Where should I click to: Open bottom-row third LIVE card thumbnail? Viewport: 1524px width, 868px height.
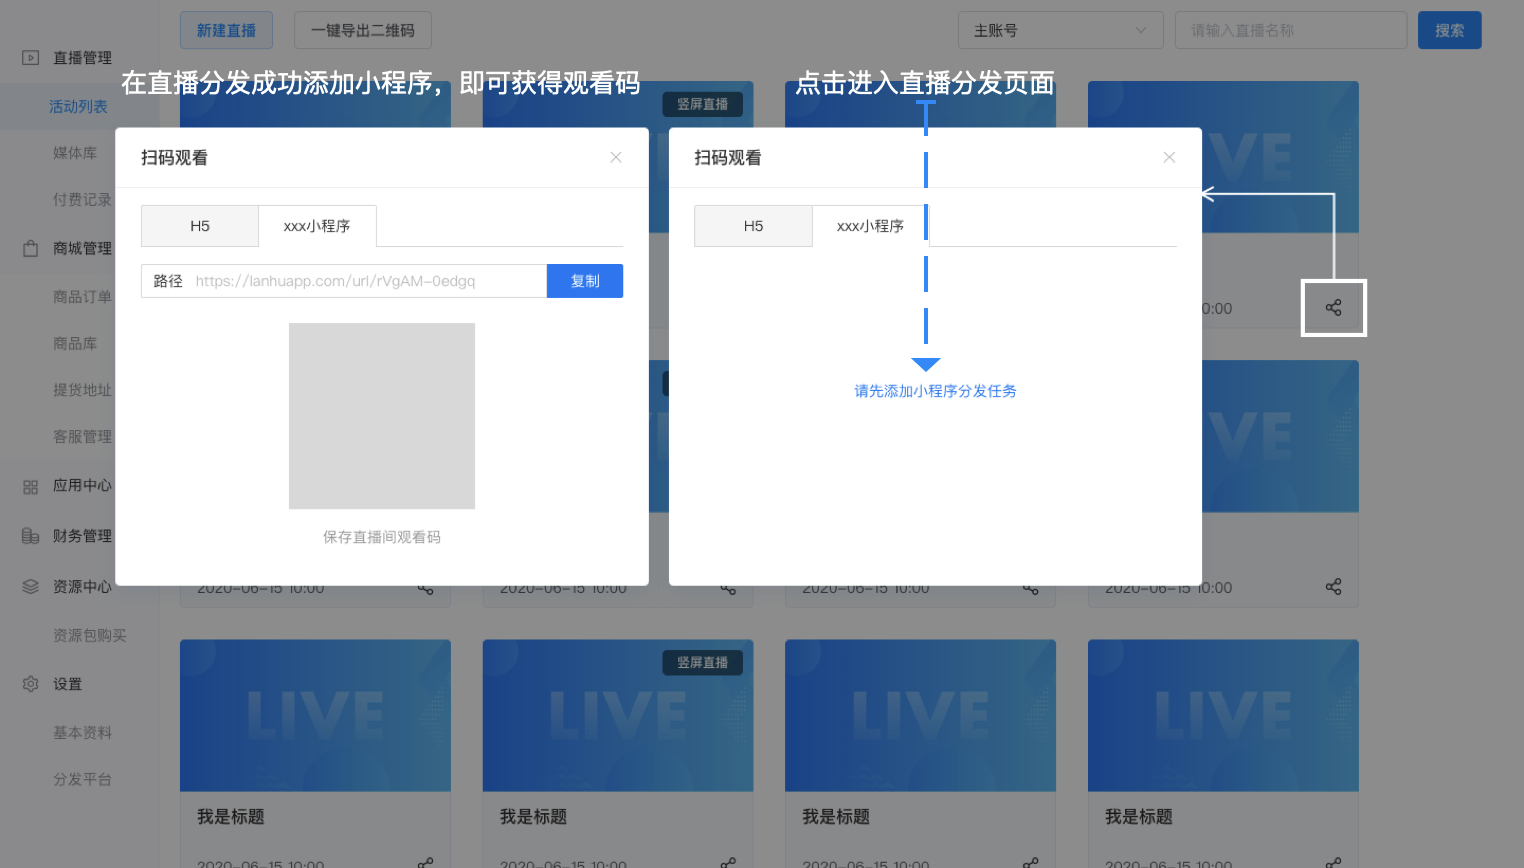[x=920, y=716]
